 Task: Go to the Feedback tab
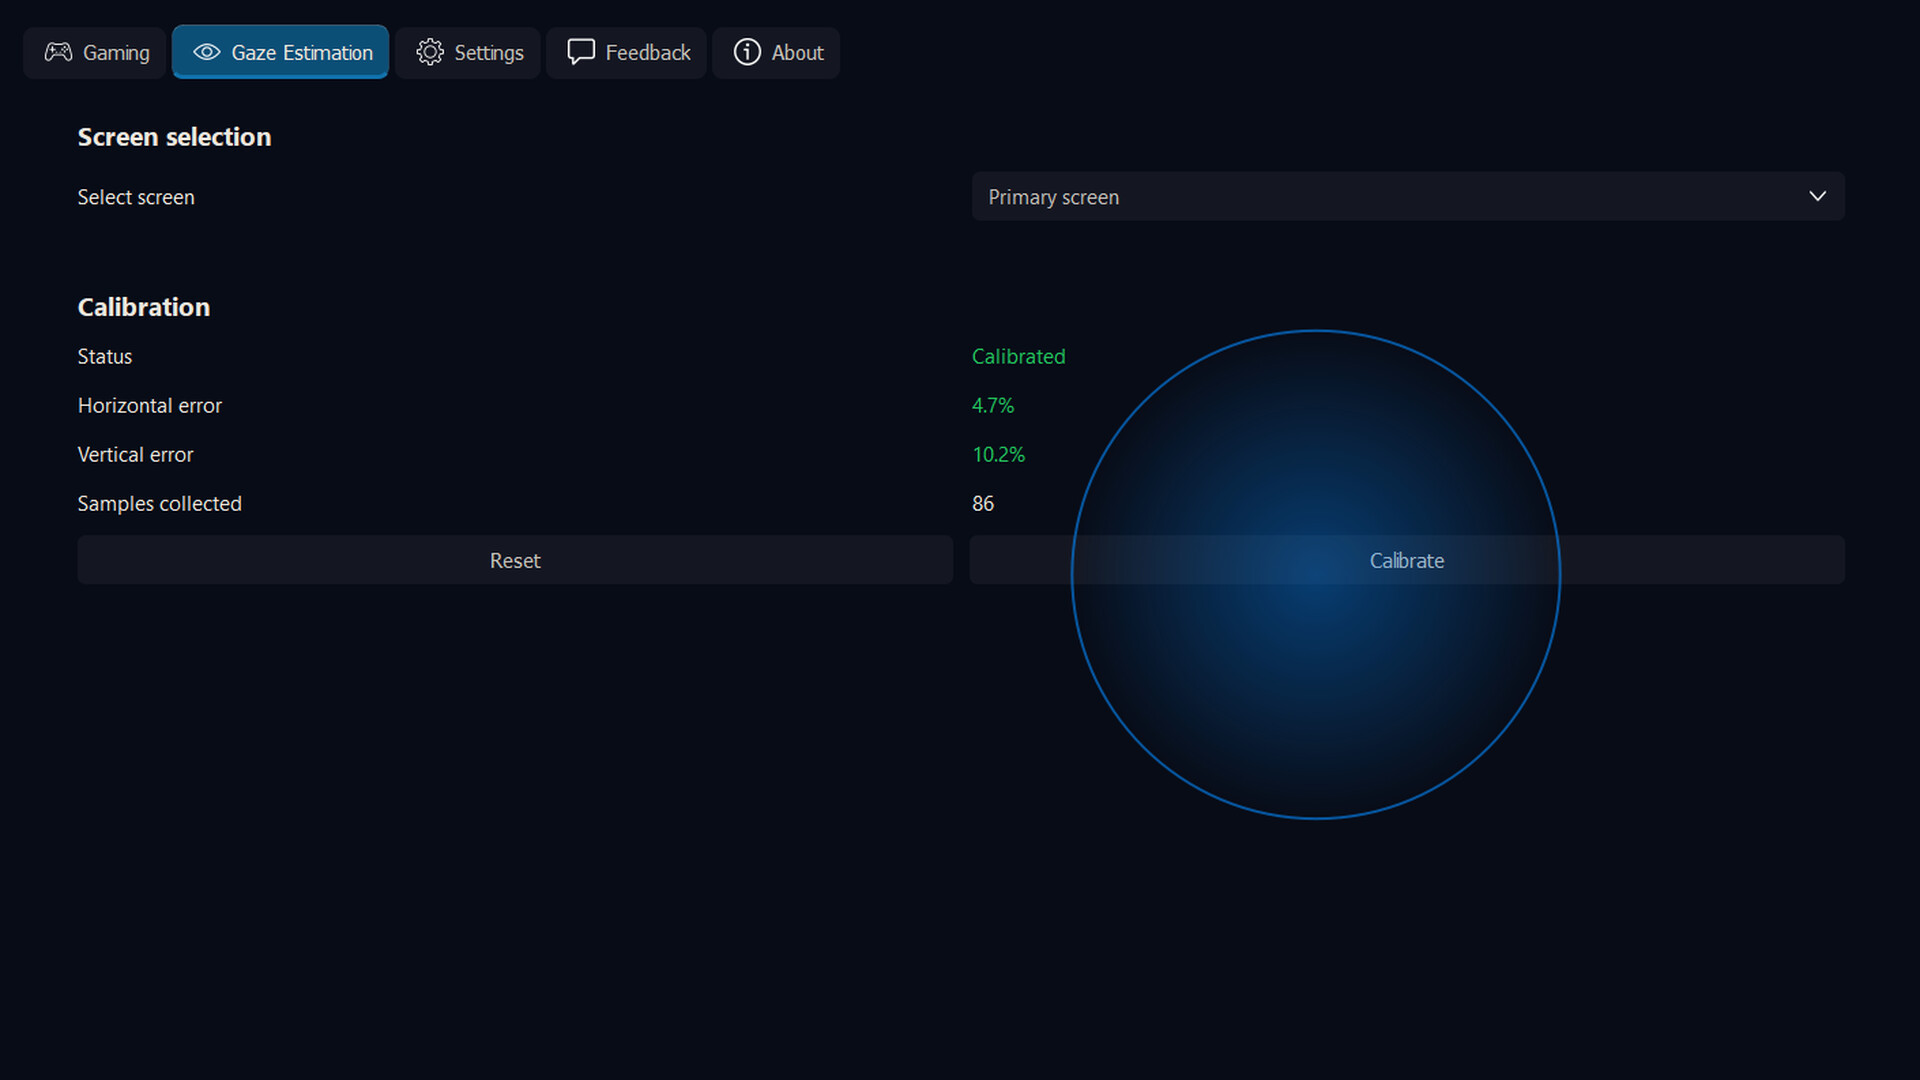point(647,53)
